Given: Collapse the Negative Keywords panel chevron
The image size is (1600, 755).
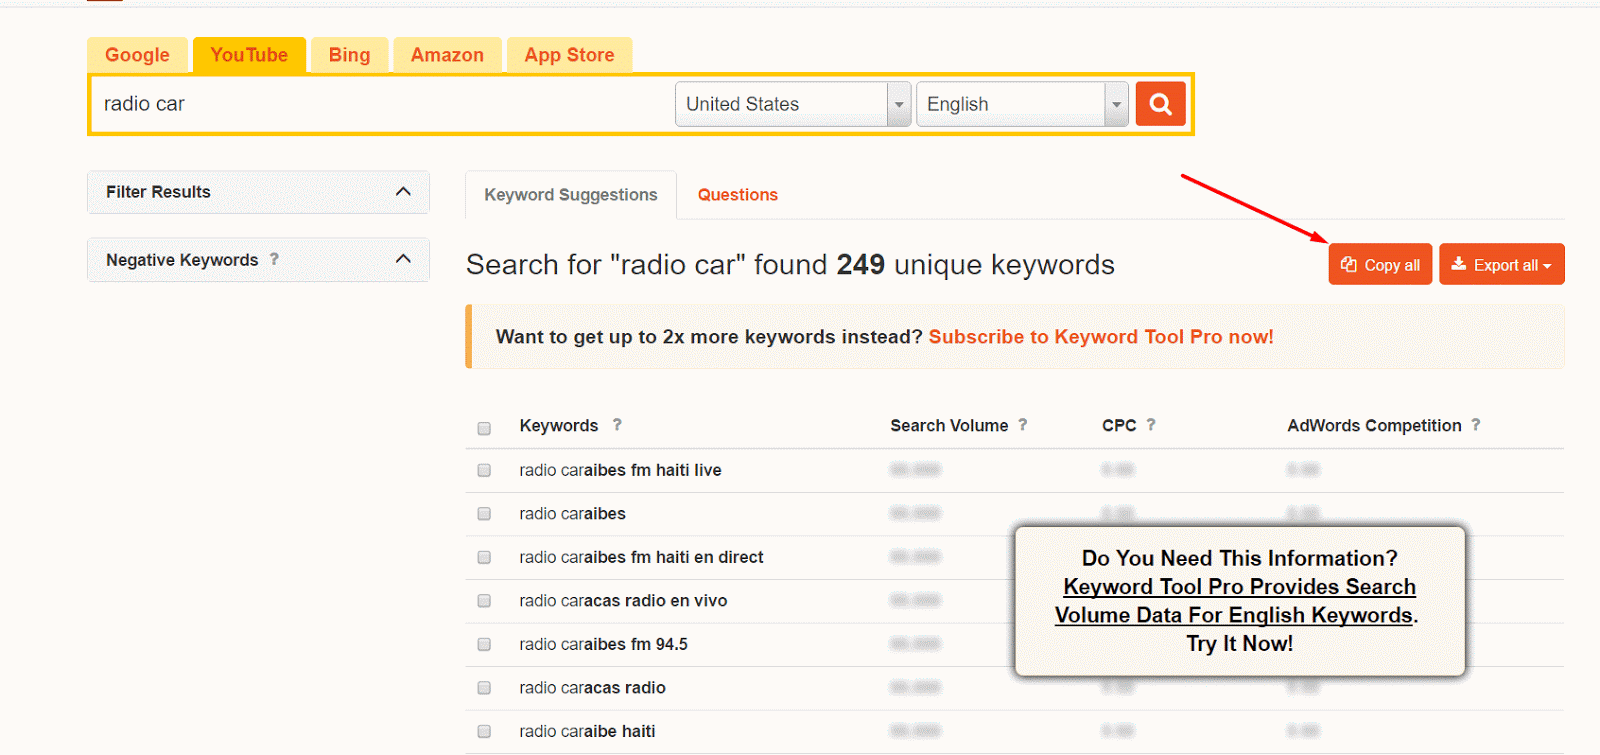Looking at the screenshot, I should (x=403, y=259).
